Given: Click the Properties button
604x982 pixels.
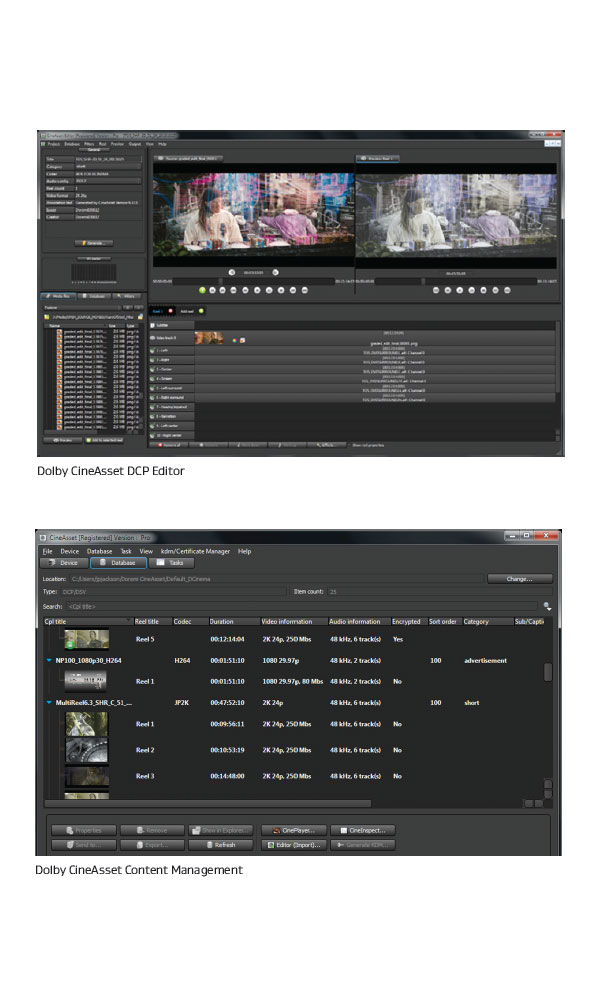Looking at the screenshot, I should tap(84, 830).
